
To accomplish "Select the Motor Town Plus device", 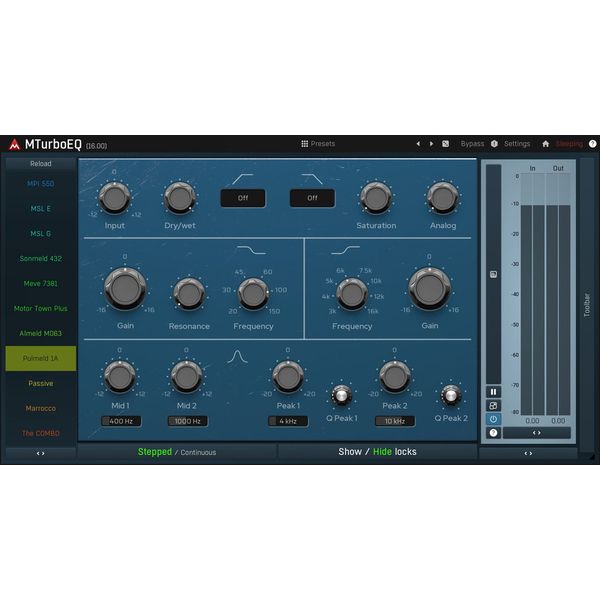I will click(41, 308).
